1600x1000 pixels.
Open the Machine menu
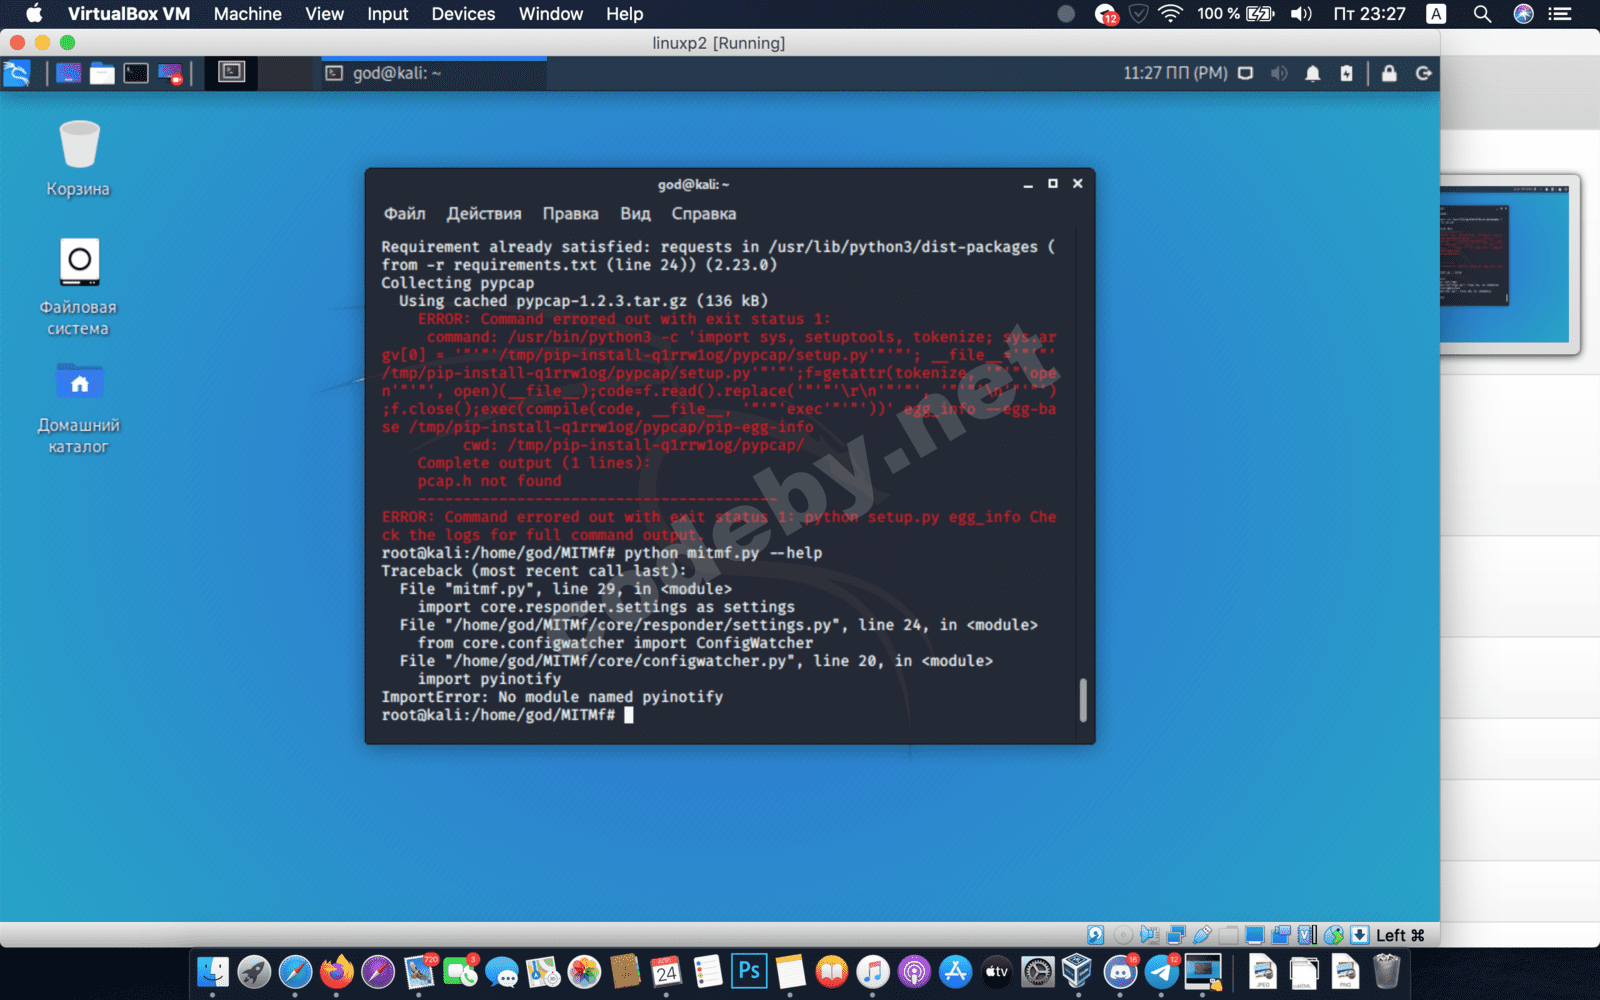(x=247, y=14)
